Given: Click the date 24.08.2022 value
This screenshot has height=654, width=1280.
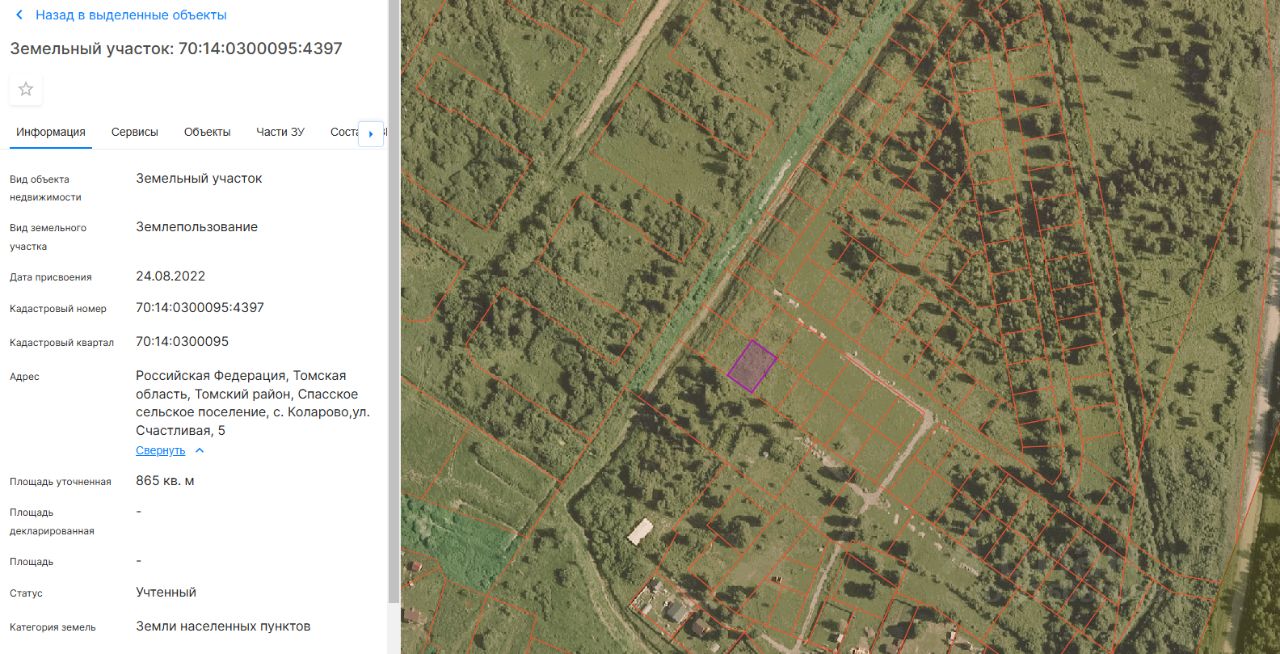Looking at the screenshot, I should (x=170, y=276).
